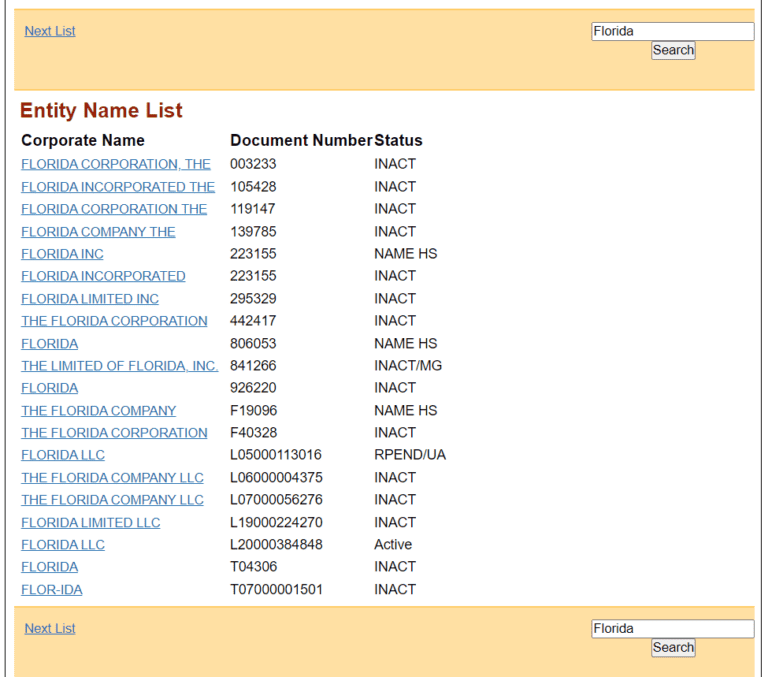This screenshot has width=768, height=677.
Task: Open THE FLORIDA COMPANY entity F19096
Action: pyautogui.click(x=98, y=411)
